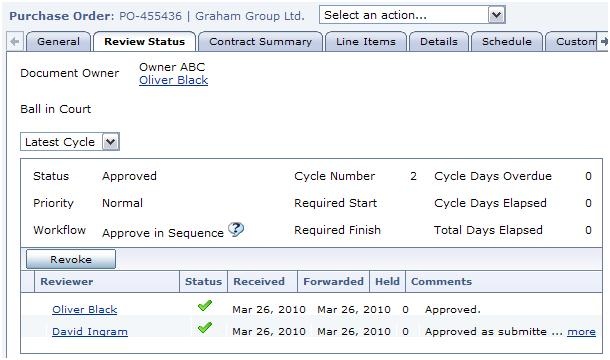Select the Details tab
Viewport: 610px width, 360px height.
[x=439, y=42]
